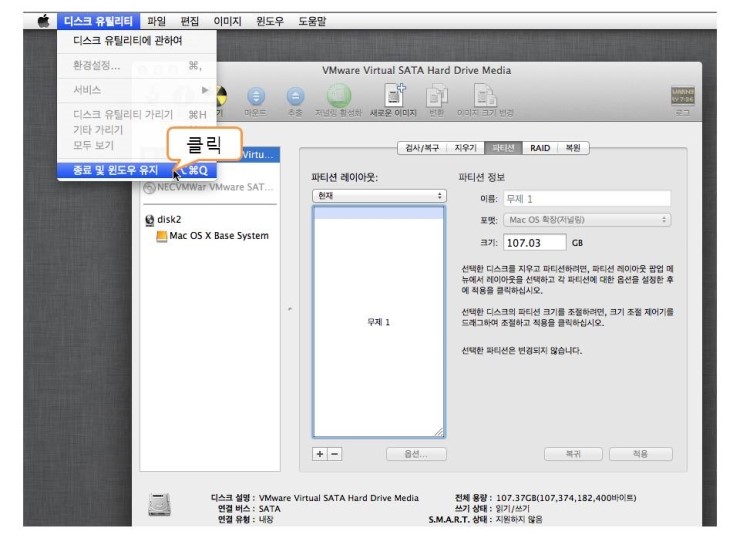Switch to the 지우기 (Erase) tab
This screenshot has height=555, width=740.
click(x=465, y=148)
